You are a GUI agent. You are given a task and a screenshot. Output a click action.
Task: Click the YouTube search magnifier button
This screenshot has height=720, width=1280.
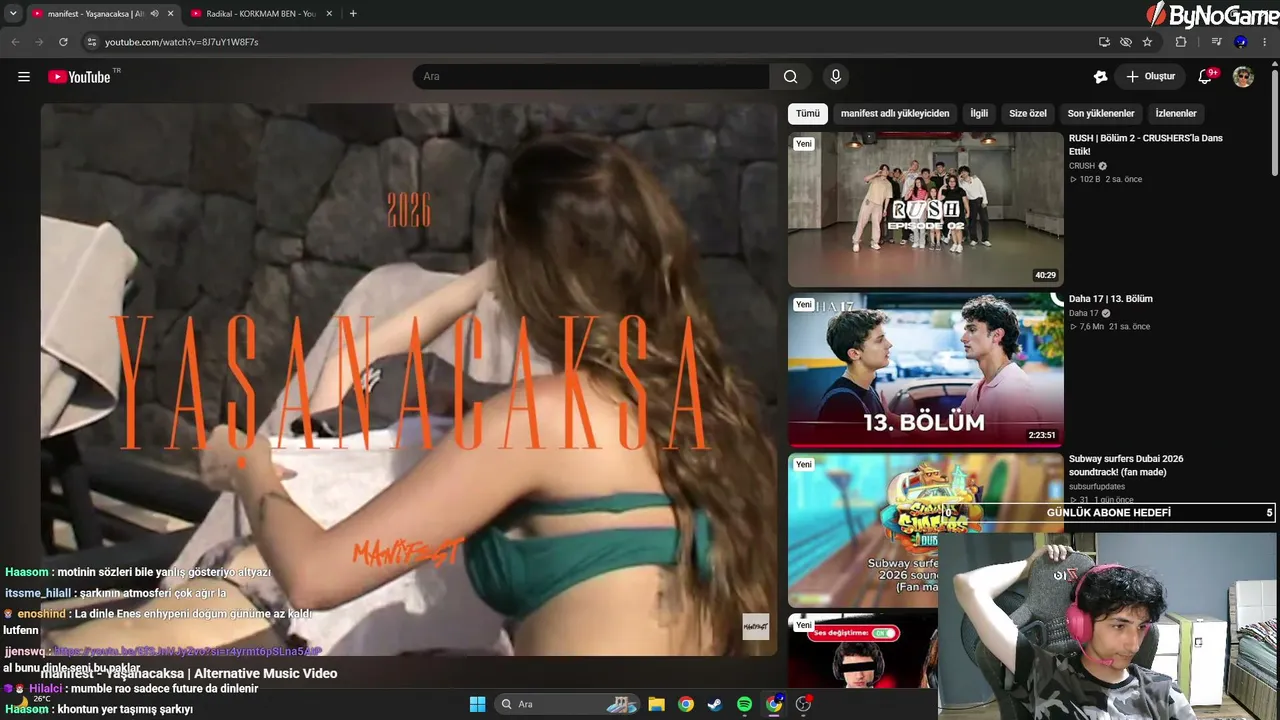pos(790,77)
